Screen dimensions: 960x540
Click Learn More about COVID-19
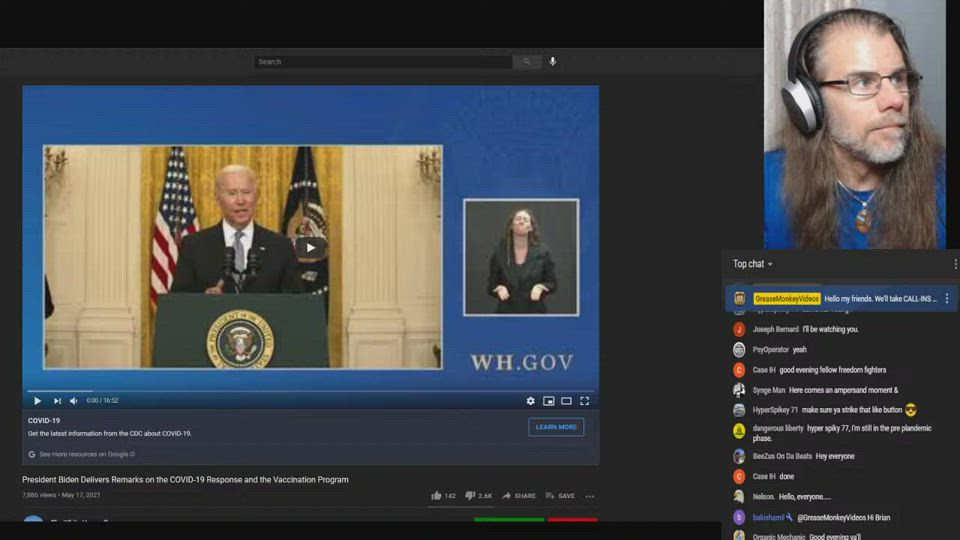click(x=556, y=427)
